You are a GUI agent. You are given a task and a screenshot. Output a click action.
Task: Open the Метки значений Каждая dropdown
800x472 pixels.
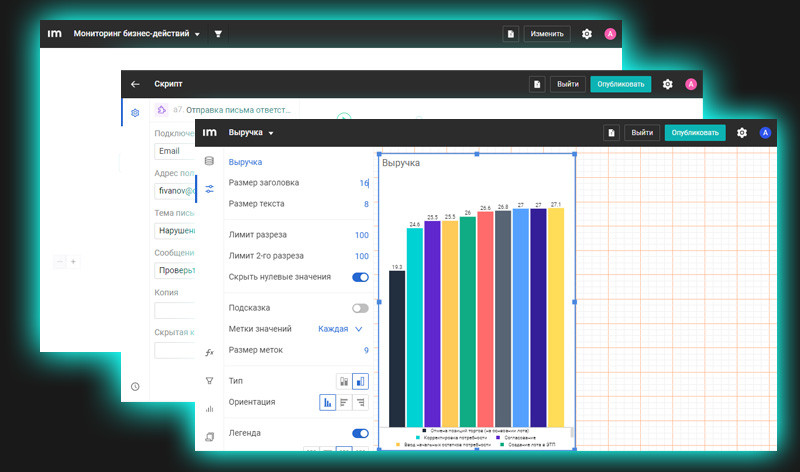click(x=340, y=329)
